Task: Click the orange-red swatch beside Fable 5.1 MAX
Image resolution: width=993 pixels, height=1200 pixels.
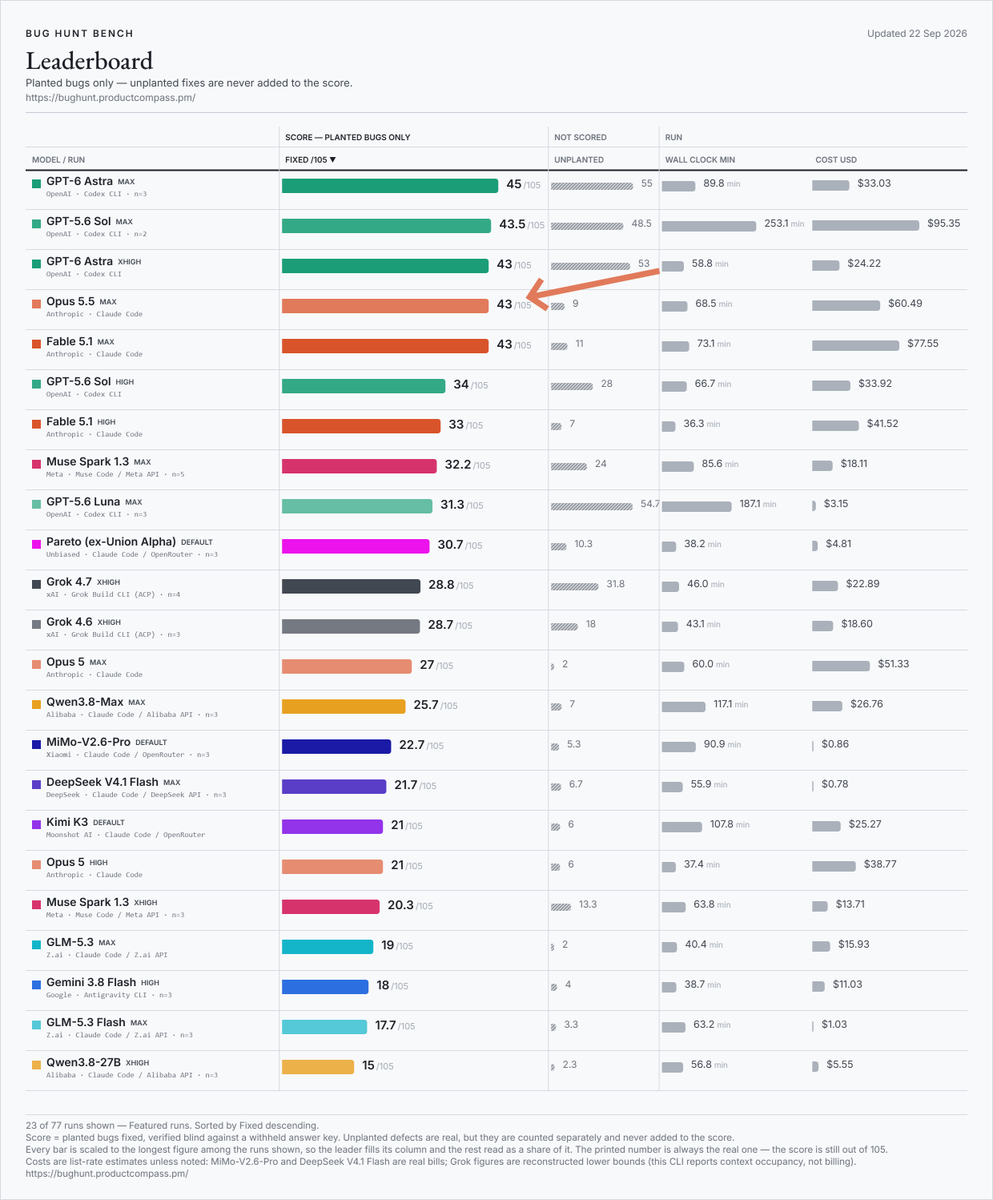Action: point(37,342)
